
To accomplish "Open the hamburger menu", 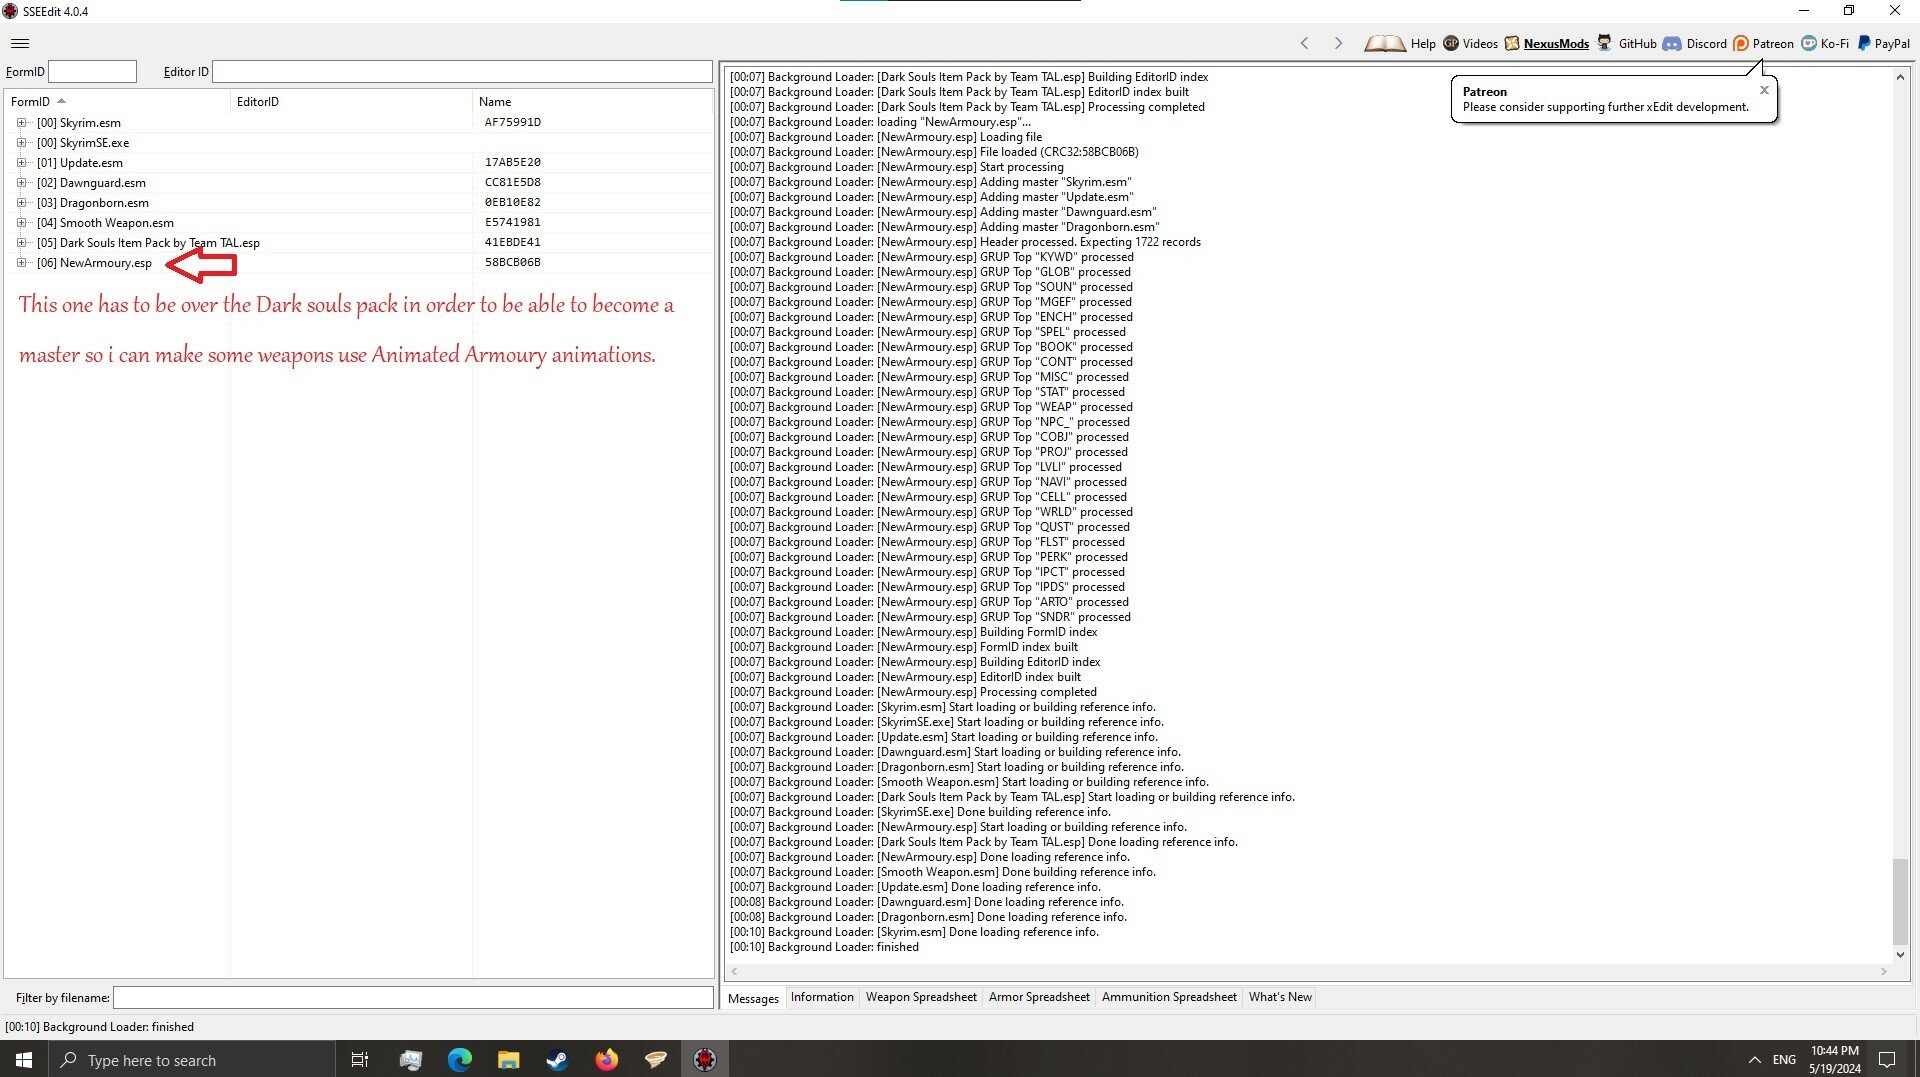I will 20,43.
